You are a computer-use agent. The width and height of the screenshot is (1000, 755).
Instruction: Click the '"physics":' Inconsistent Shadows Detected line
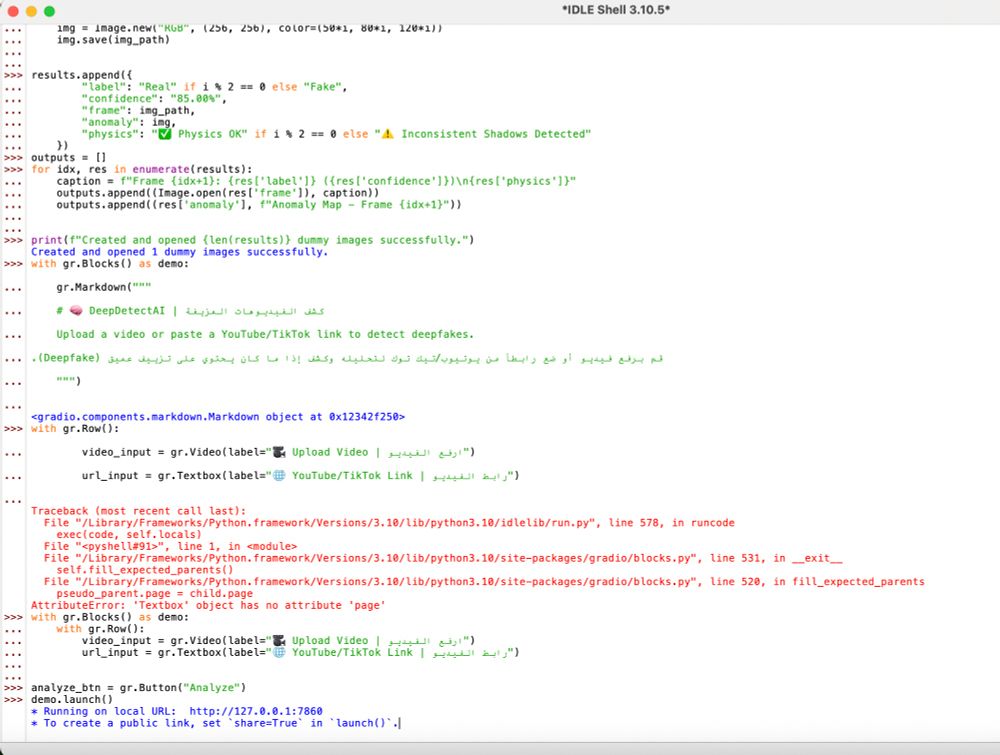click(x=336, y=134)
